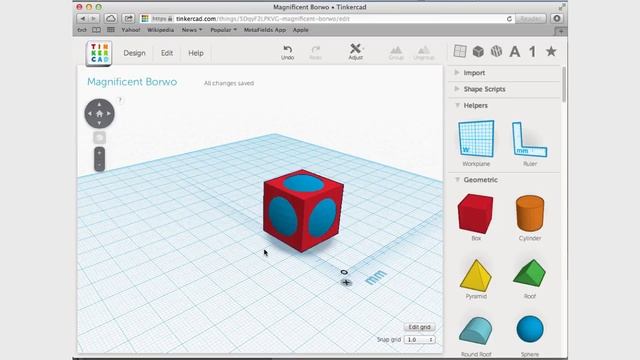Open the Snap grid dropdown
This screenshot has height=360, width=640.
pyautogui.click(x=419, y=340)
